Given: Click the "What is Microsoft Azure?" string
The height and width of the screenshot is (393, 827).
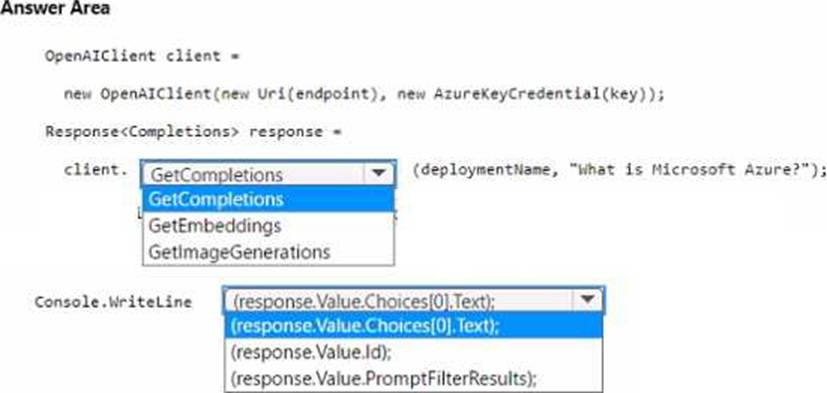Looking at the screenshot, I should [692, 170].
